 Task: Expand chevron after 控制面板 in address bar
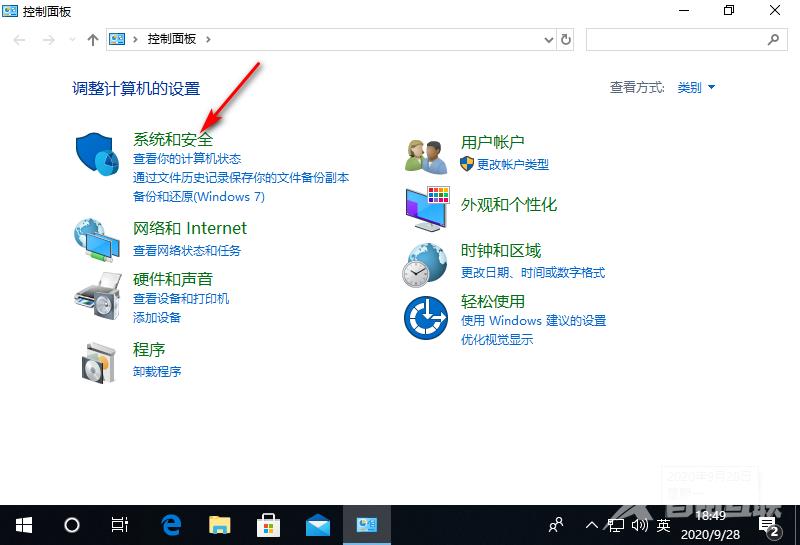coord(208,39)
